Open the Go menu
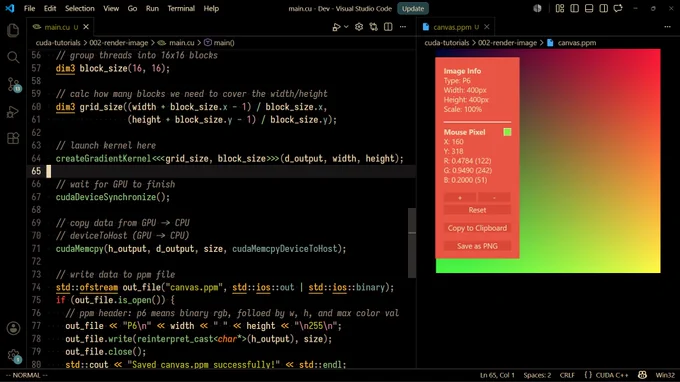The height and width of the screenshot is (382, 680). pyautogui.click(x=132, y=8)
